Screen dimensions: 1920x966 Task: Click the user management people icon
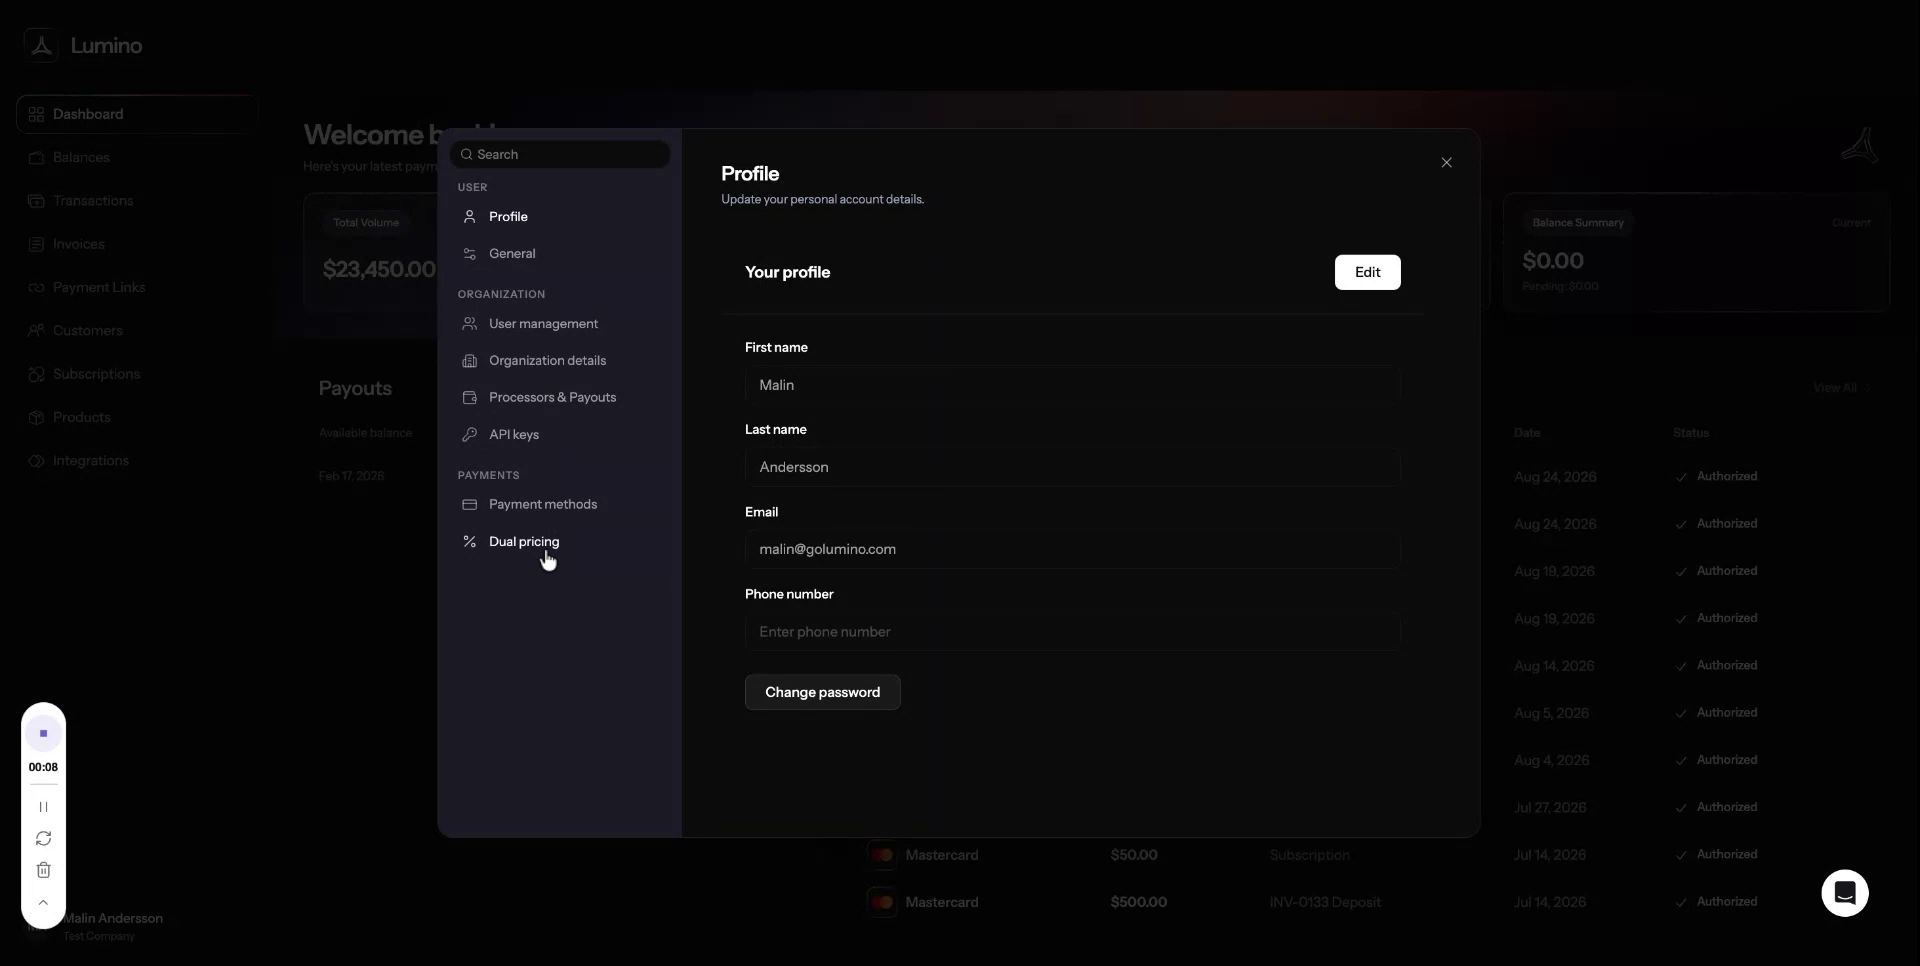[469, 324]
